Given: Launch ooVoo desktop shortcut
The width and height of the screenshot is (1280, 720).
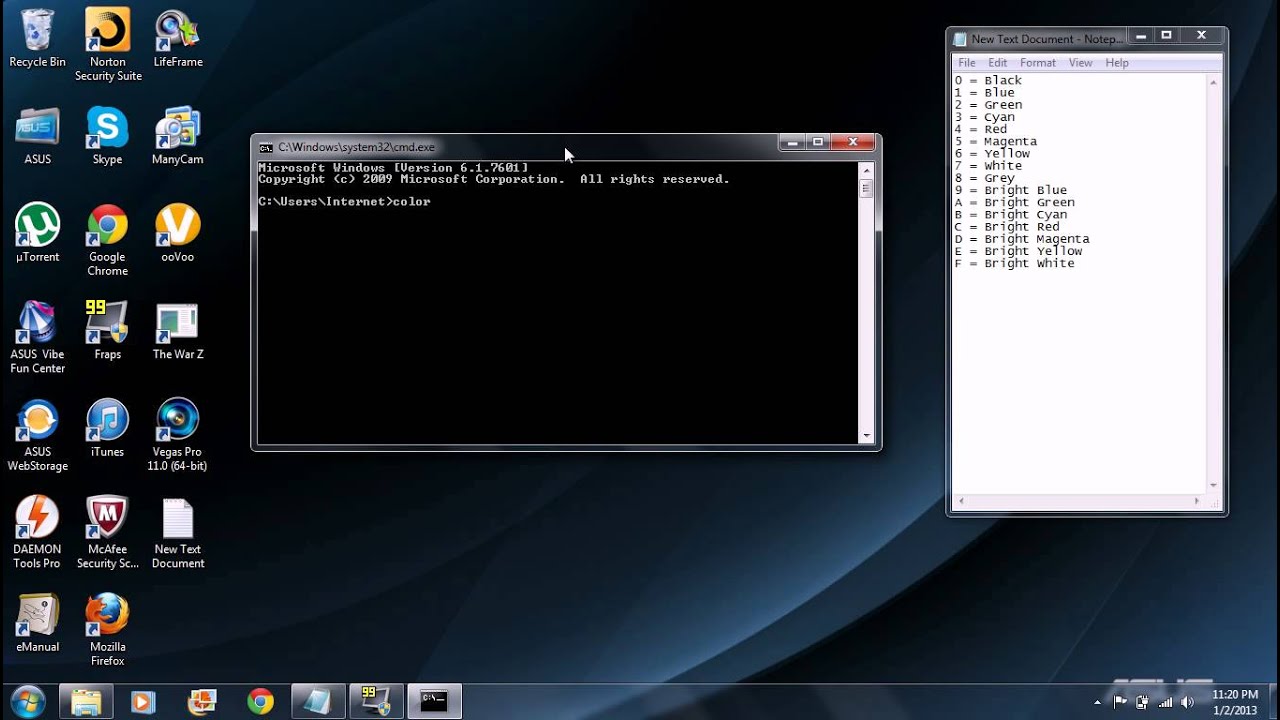Looking at the screenshot, I should [x=178, y=233].
